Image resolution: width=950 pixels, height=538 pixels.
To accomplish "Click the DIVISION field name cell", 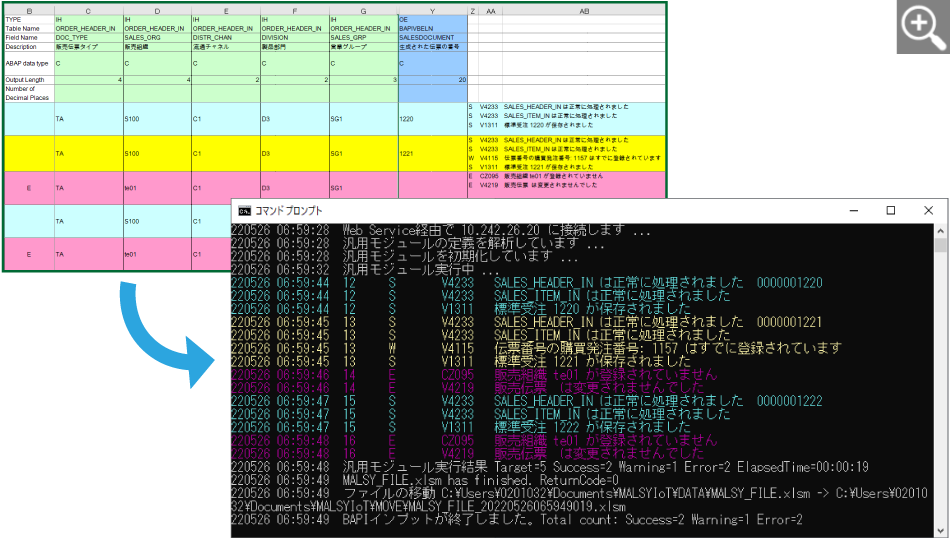I will (295, 38).
